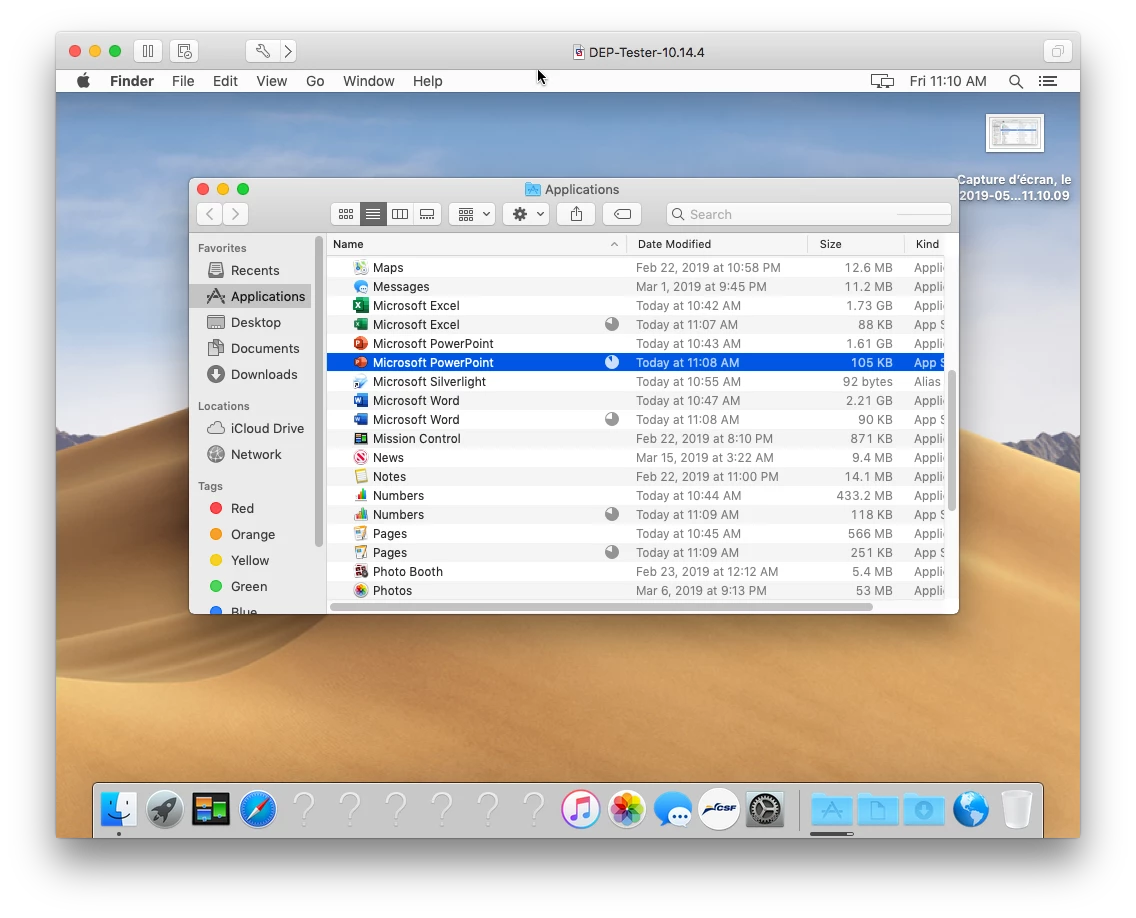Open the Trash in the Dock
Image resolution: width=1136 pixels, height=918 pixels.
click(x=1016, y=809)
